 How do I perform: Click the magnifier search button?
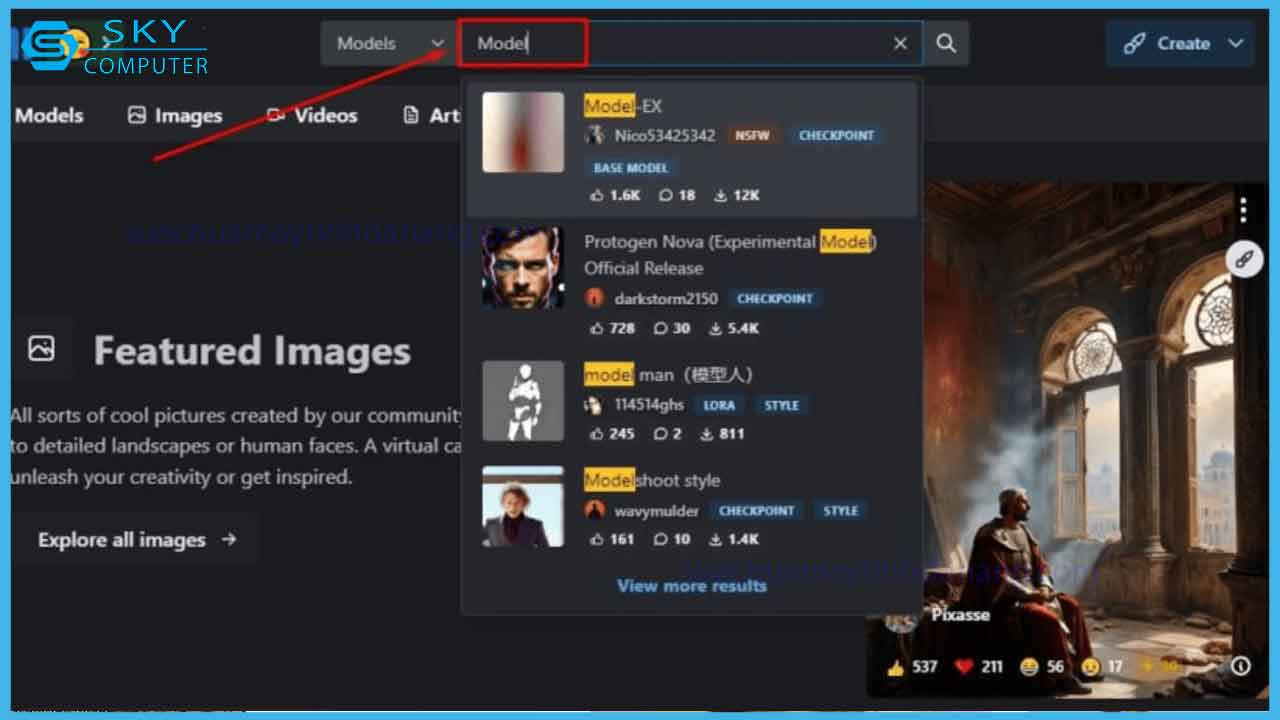(946, 44)
